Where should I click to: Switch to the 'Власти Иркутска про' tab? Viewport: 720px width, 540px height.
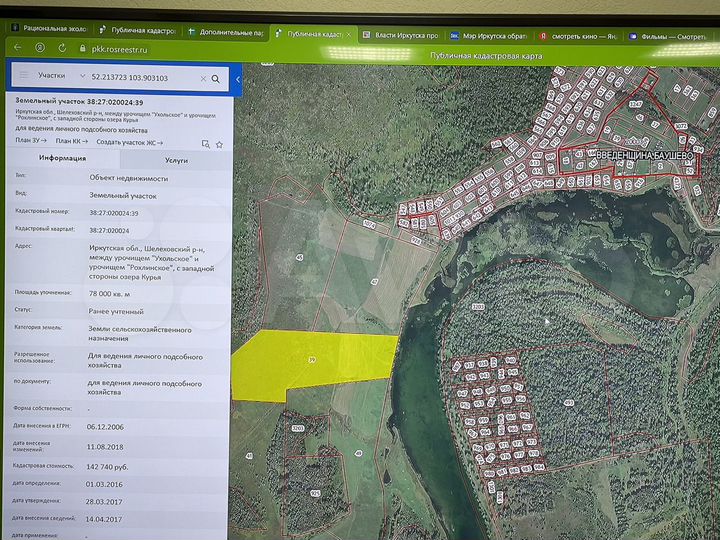pyautogui.click(x=401, y=35)
